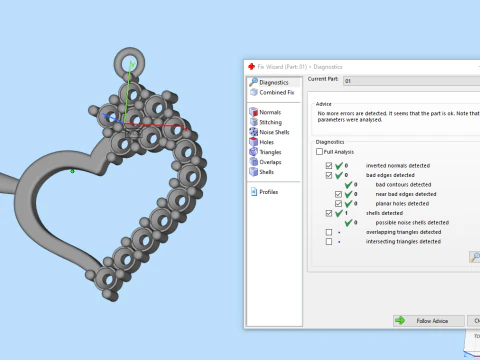Open the Overlaps page label
Viewport: 480px width, 360px height.
pos(270,162)
